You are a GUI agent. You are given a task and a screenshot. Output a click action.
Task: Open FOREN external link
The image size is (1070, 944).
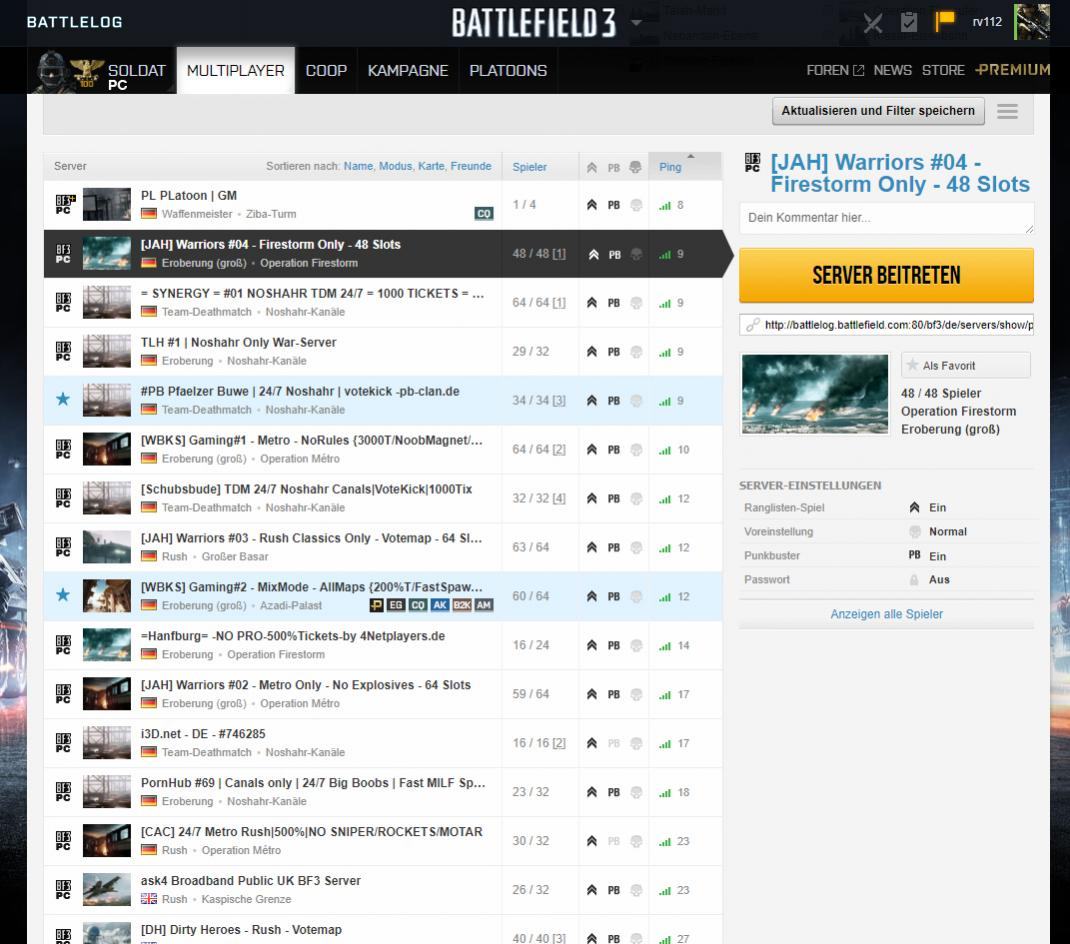point(835,70)
